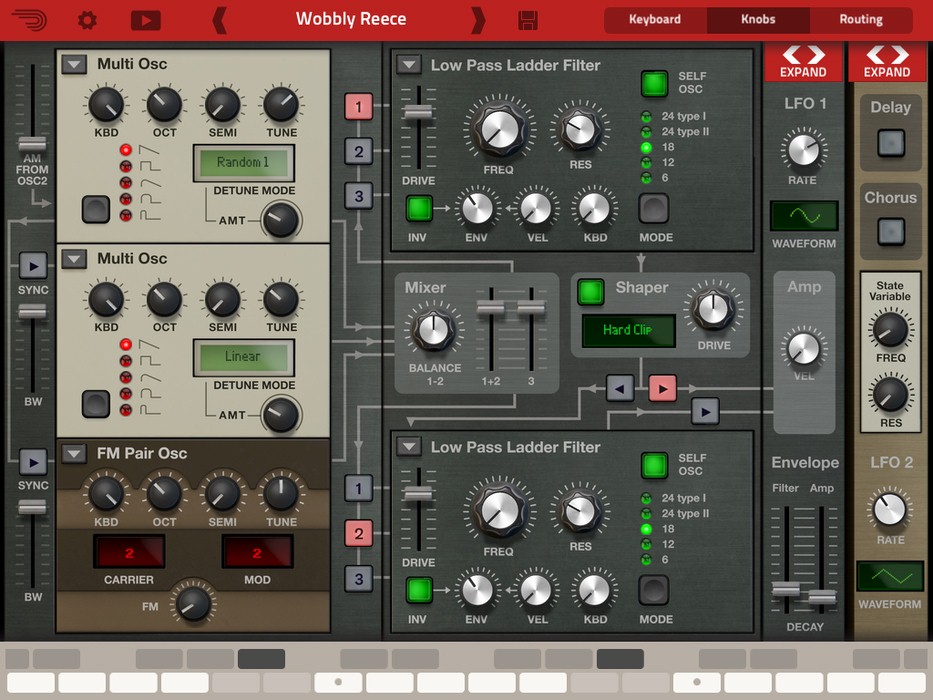Image resolution: width=933 pixels, height=700 pixels.
Task: Expand the LFO 1 panel
Action: (803, 61)
